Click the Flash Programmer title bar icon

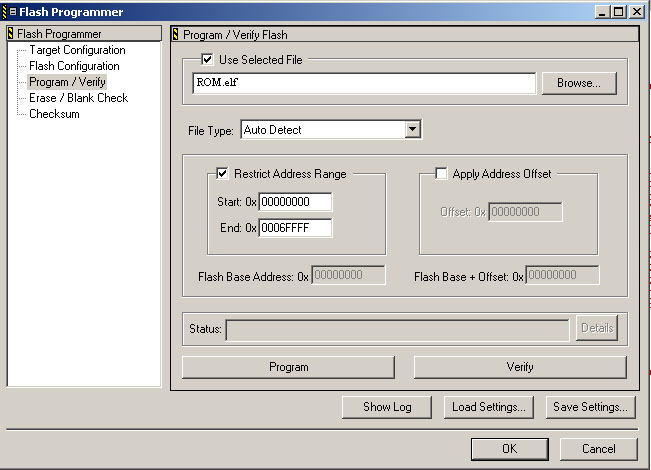[12, 12]
